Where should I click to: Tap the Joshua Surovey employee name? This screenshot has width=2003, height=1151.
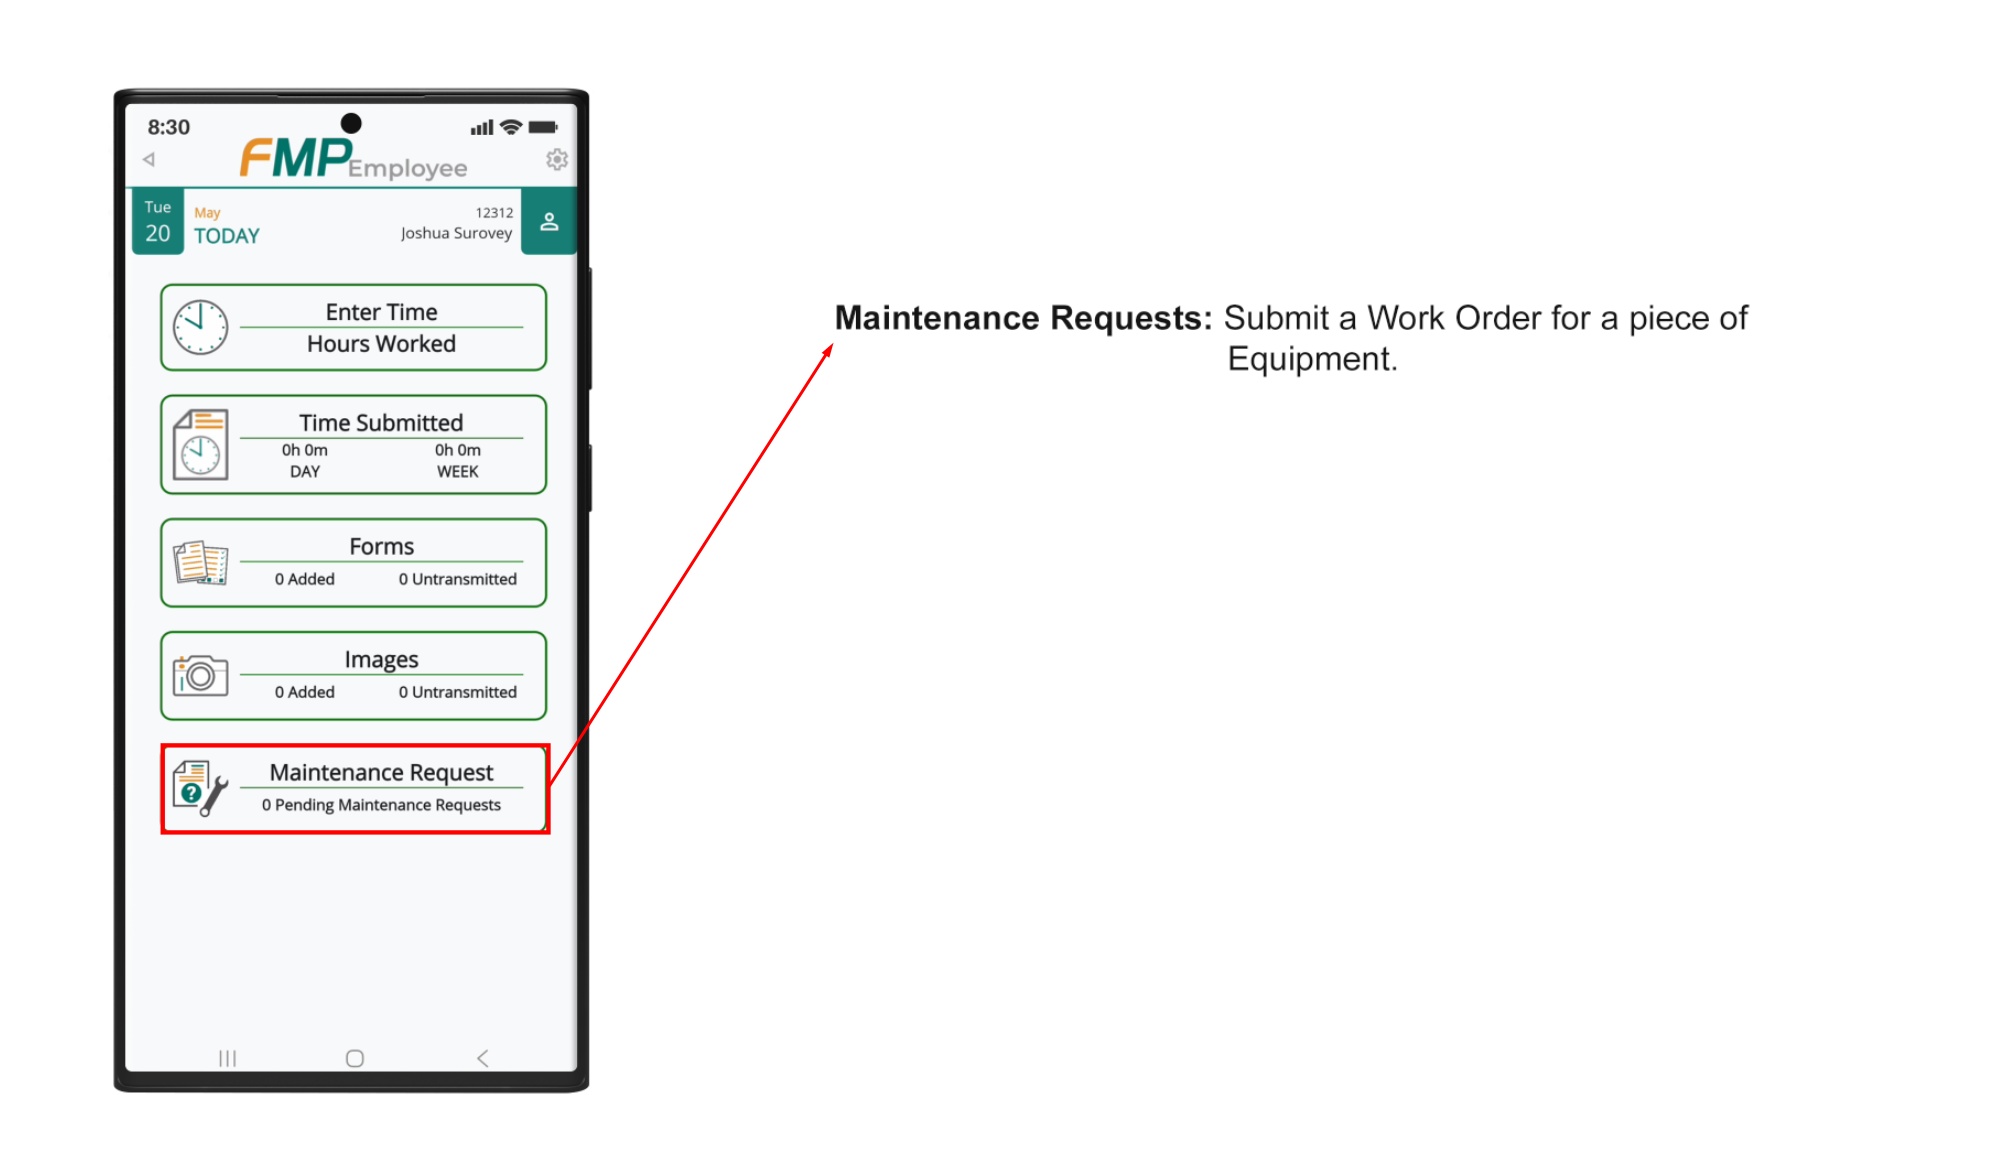[456, 233]
